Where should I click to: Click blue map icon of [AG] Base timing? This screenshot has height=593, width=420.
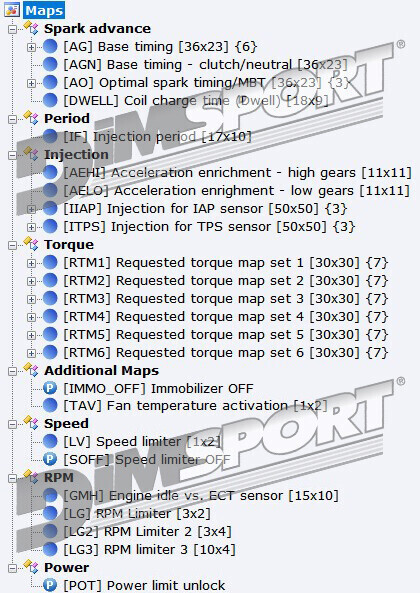pos(50,46)
